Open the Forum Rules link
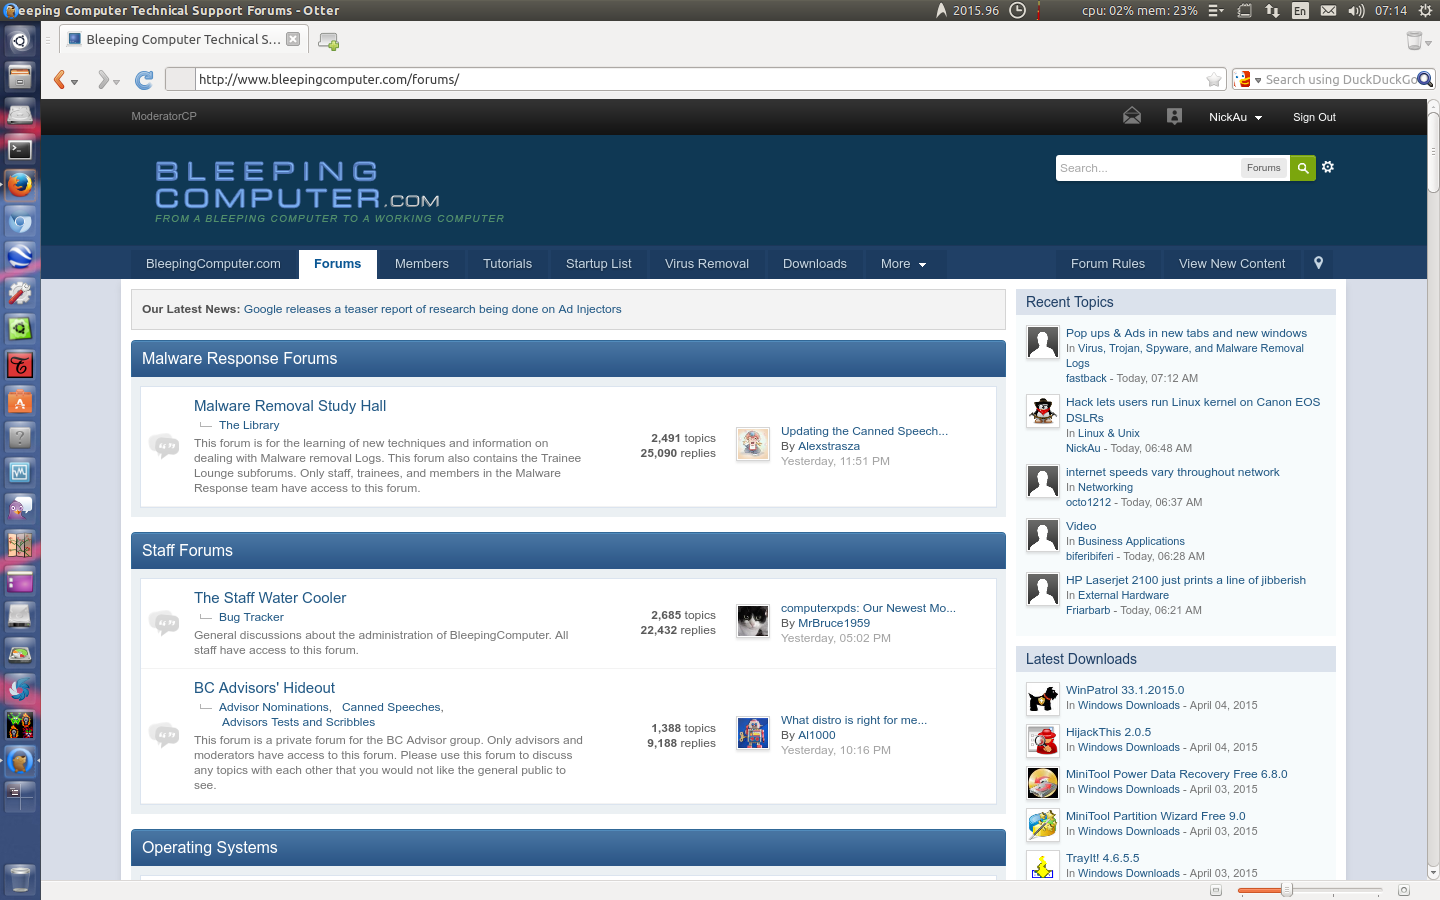Viewport: 1440px width, 900px height. point(1108,264)
